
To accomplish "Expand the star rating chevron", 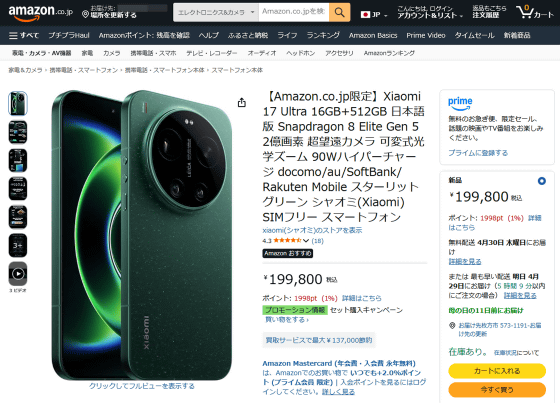I will (306, 241).
